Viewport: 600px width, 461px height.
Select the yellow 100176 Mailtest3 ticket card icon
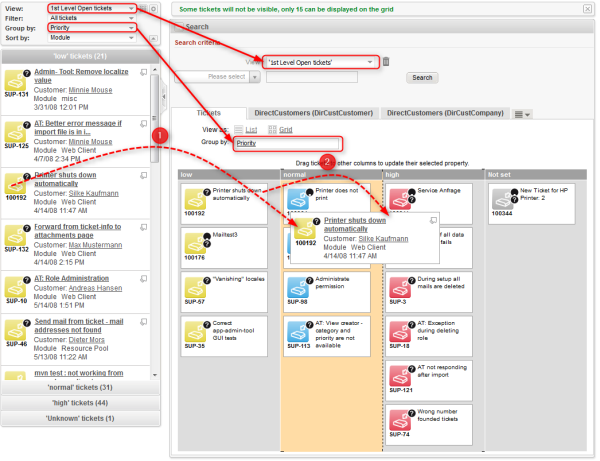tap(195, 244)
